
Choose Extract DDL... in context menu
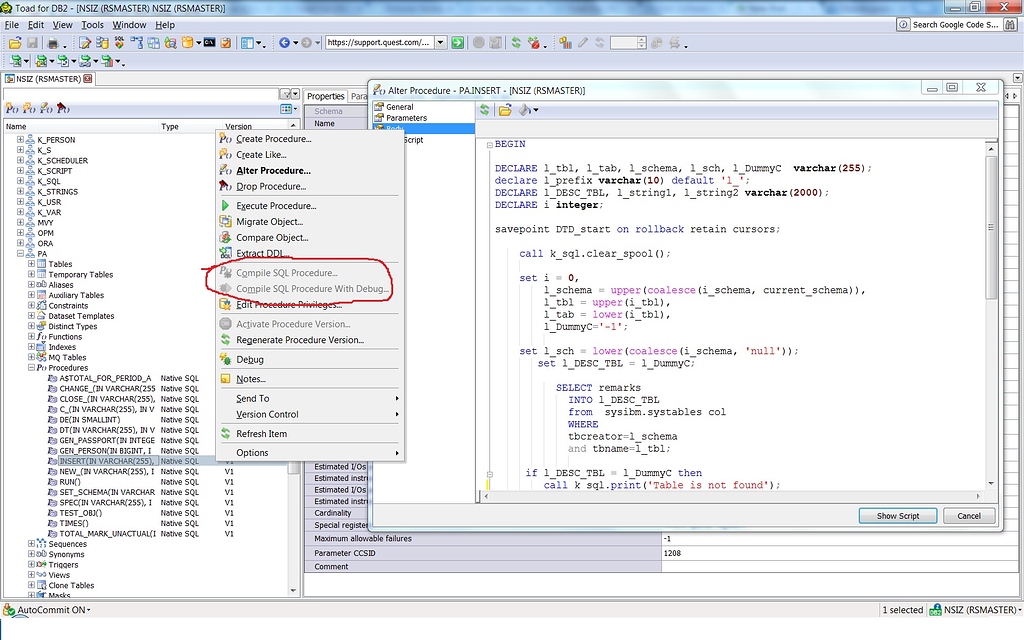coord(264,254)
